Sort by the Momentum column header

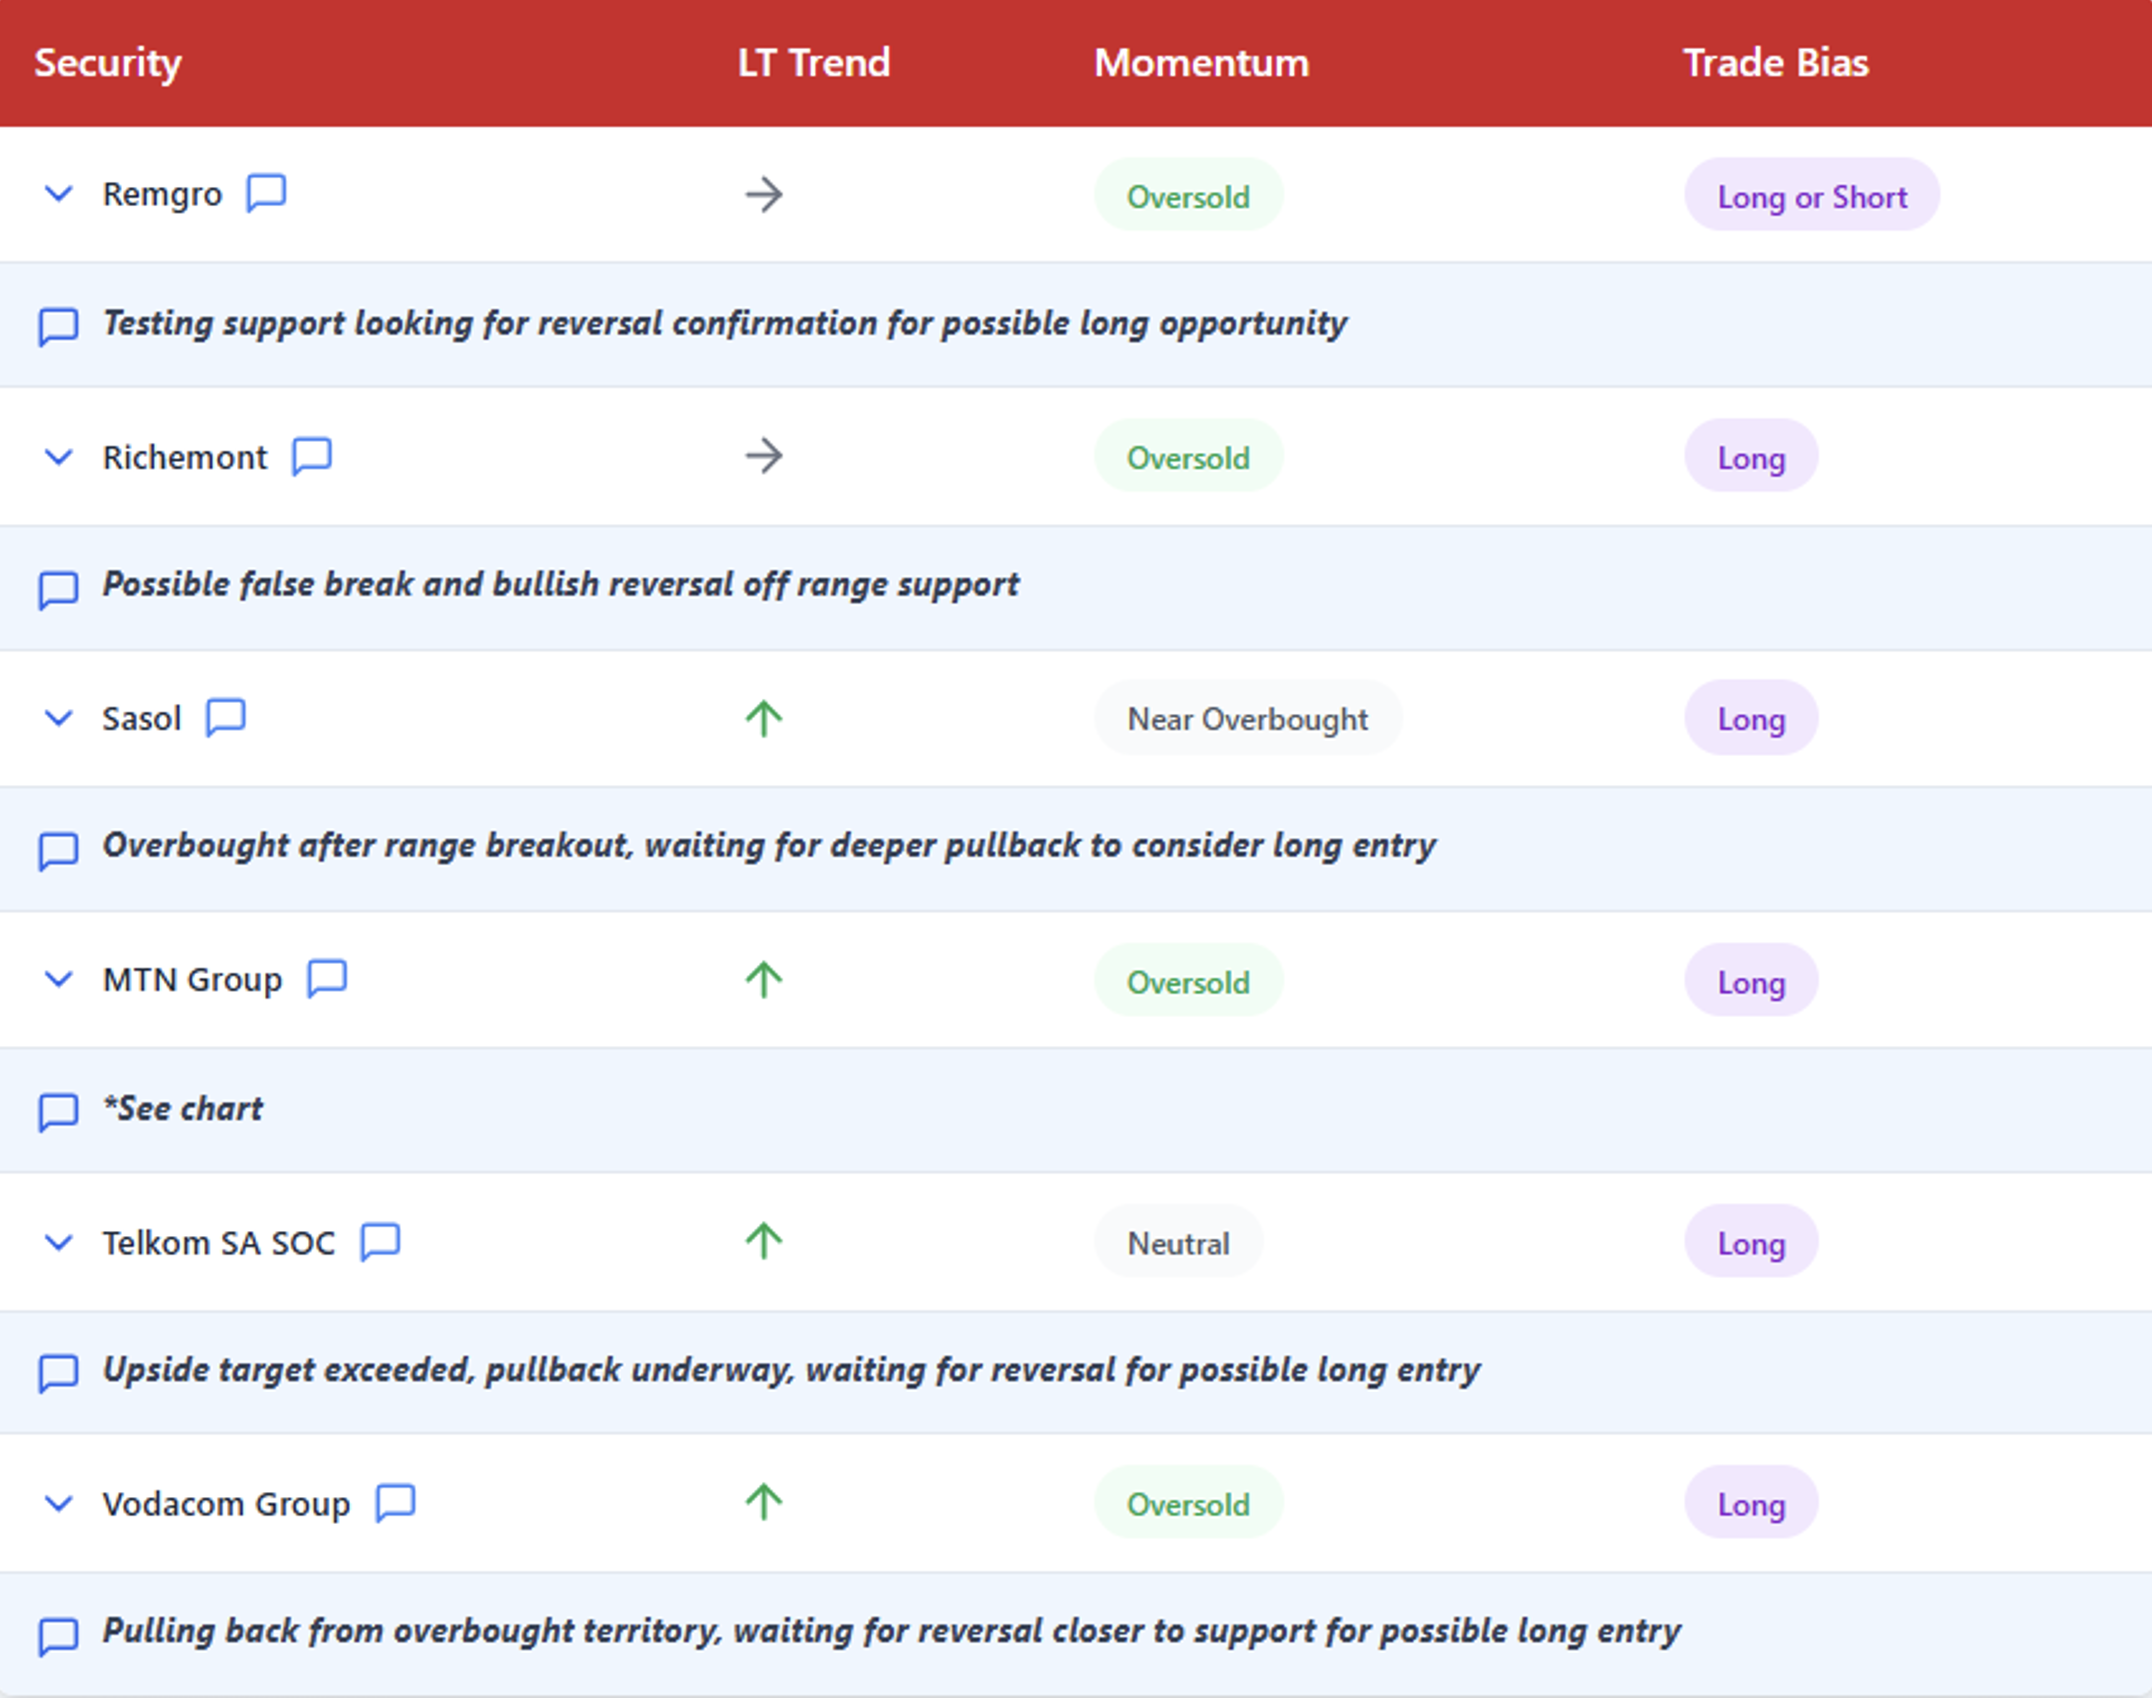click(x=1200, y=63)
